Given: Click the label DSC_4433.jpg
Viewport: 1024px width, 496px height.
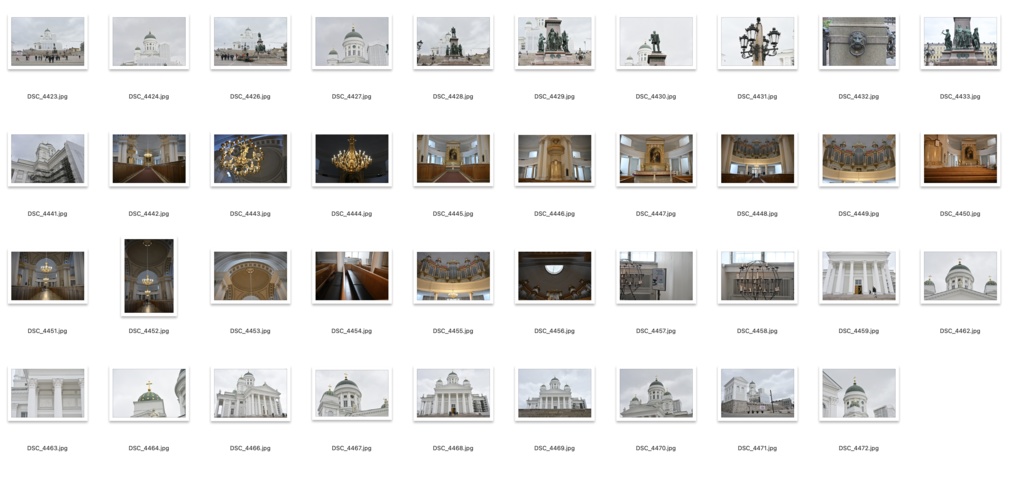Looking at the screenshot, I should (x=960, y=97).
